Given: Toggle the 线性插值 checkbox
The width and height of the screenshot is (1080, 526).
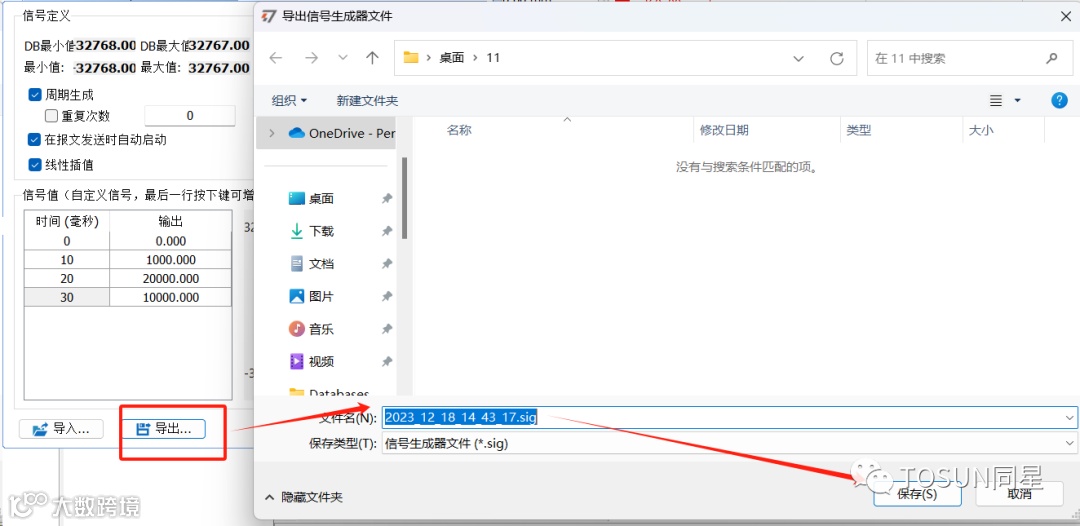Looking at the screenshot, I should pyautogui.click(x=34, y=165).
